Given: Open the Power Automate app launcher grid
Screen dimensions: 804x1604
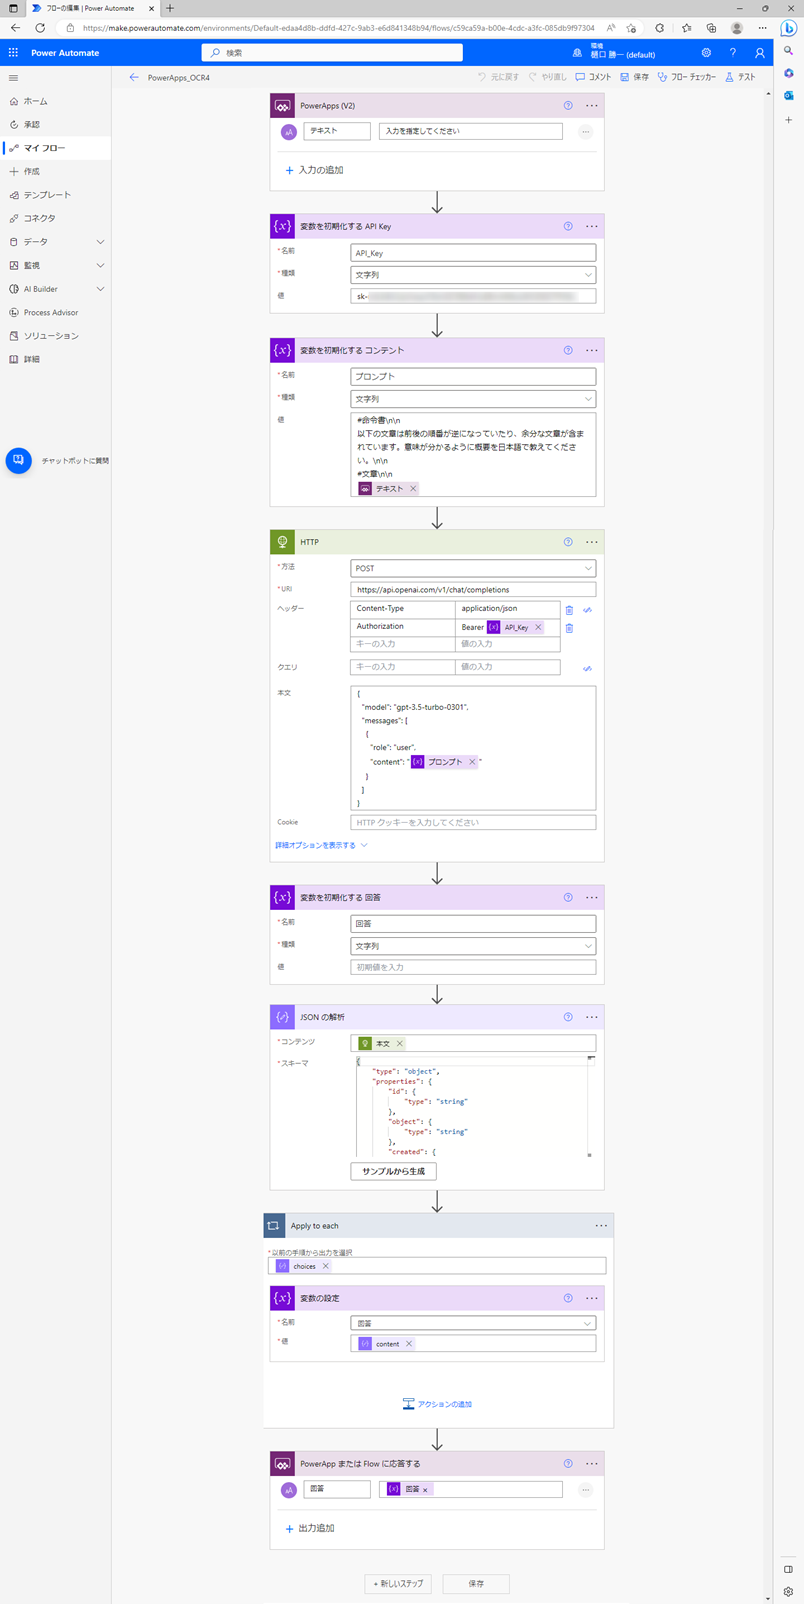Looking at the screenshot, I should point(13,53).
